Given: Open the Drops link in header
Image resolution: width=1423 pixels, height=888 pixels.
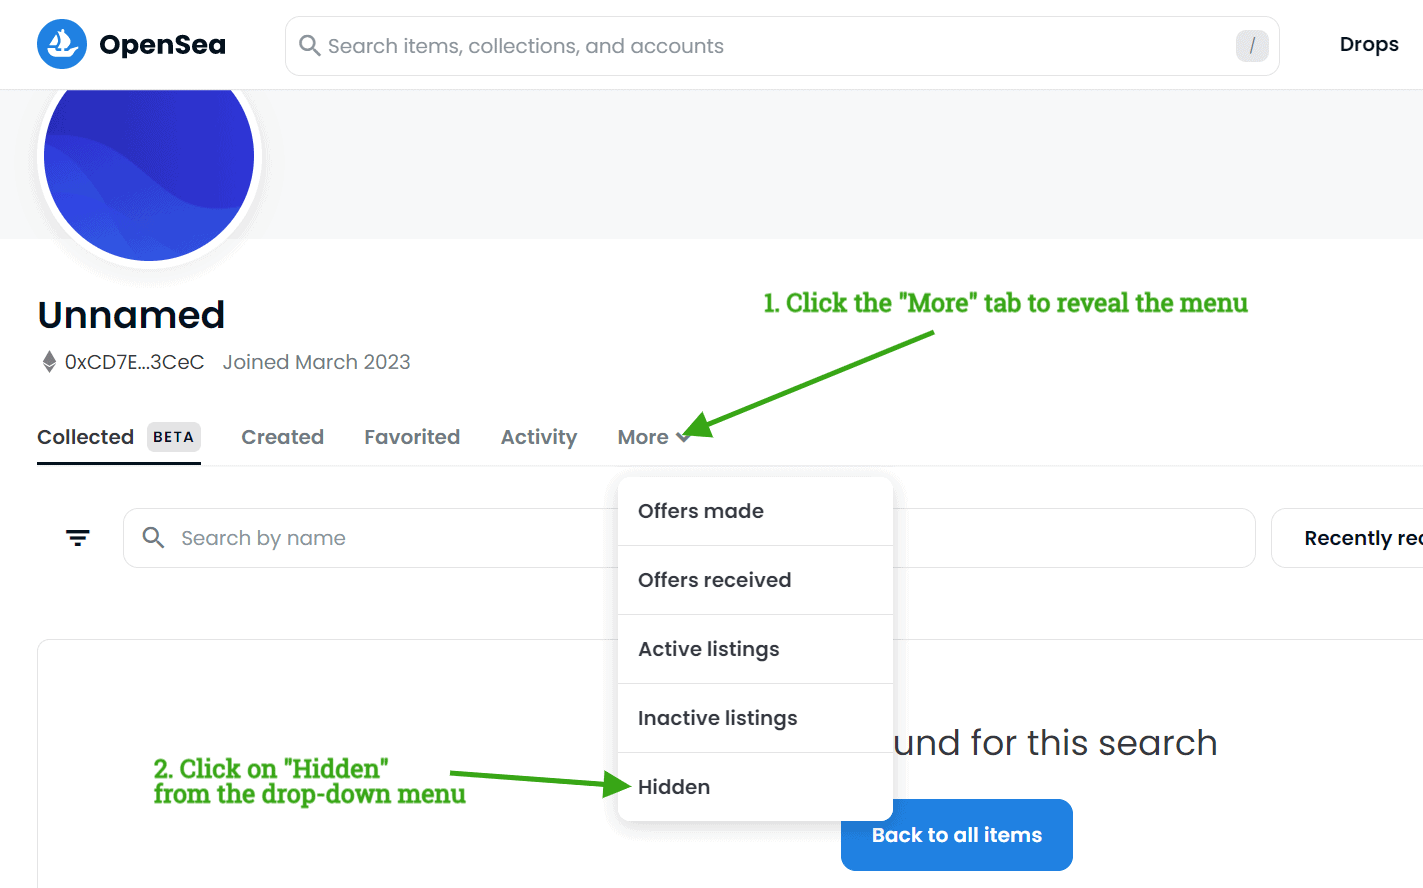Looking at the screenshot, I should 1369,44.
